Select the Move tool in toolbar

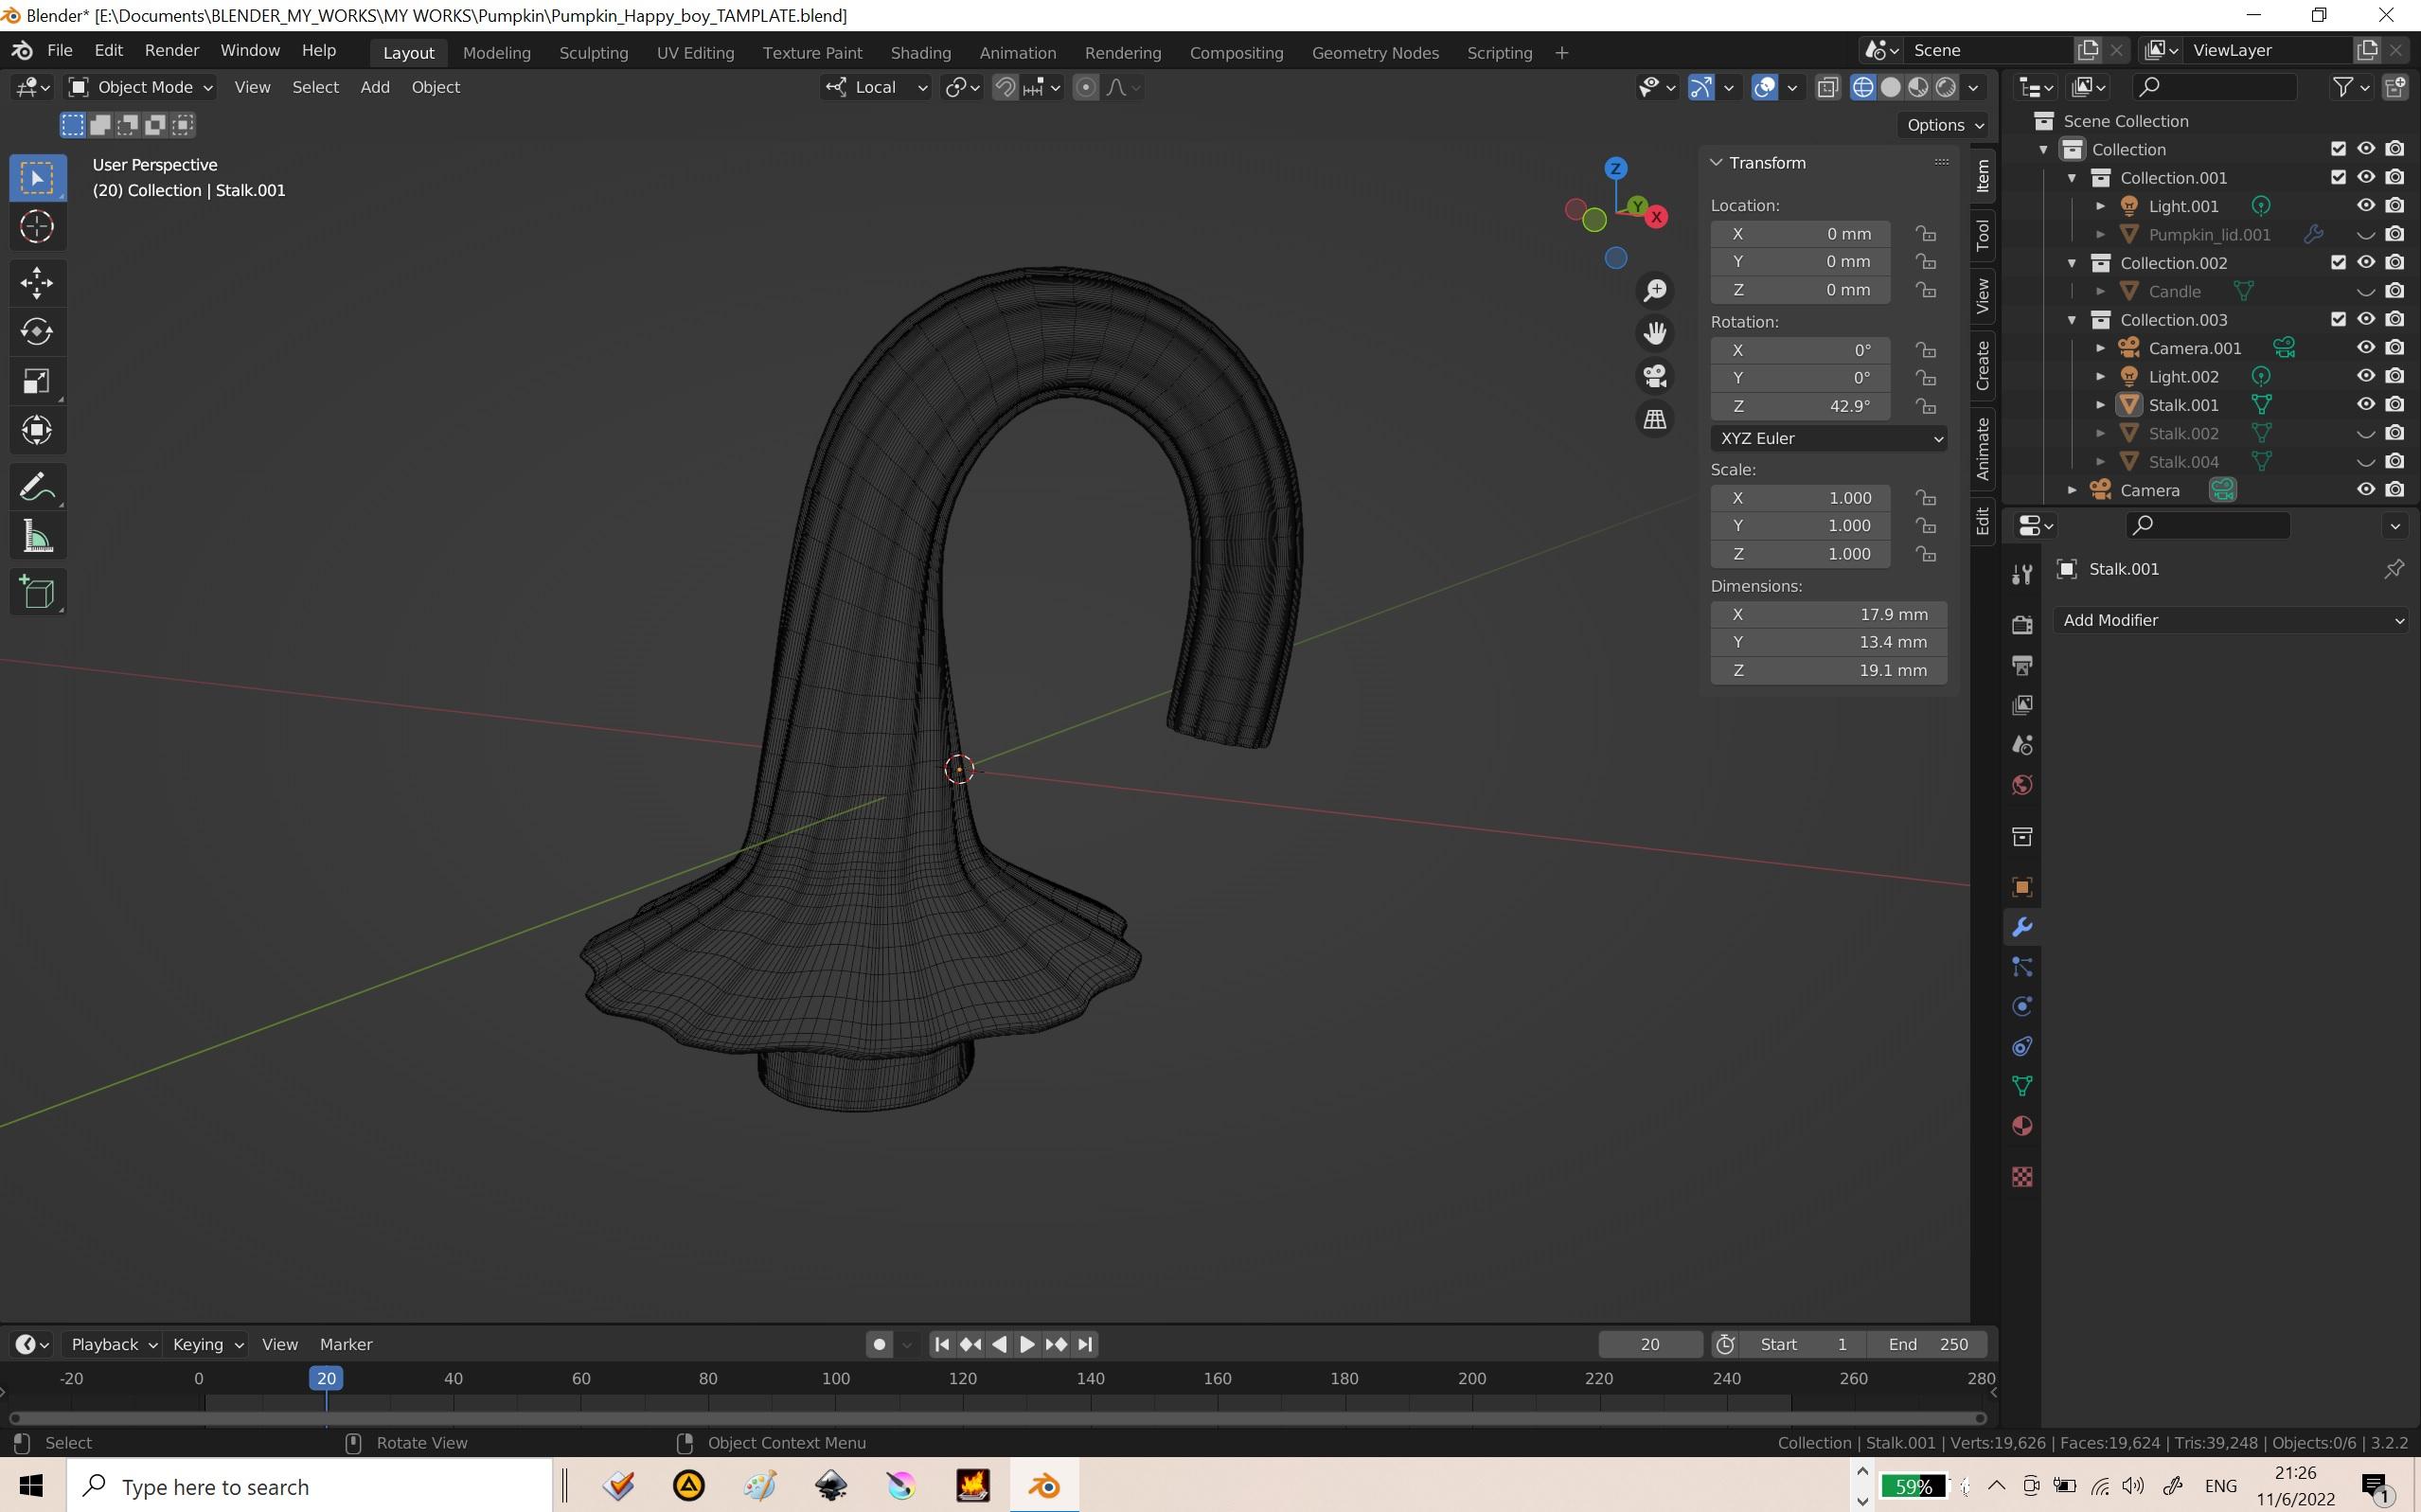point(38,280)
